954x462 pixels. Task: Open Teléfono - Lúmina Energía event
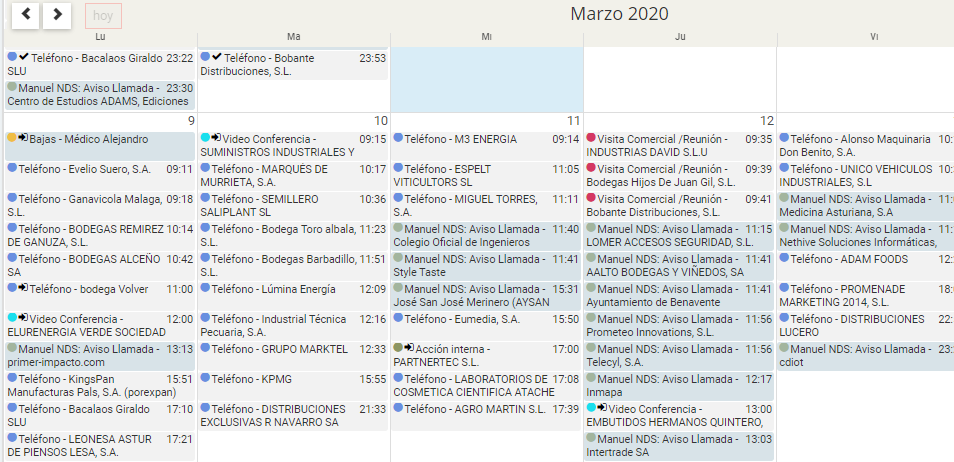[293, 295]
